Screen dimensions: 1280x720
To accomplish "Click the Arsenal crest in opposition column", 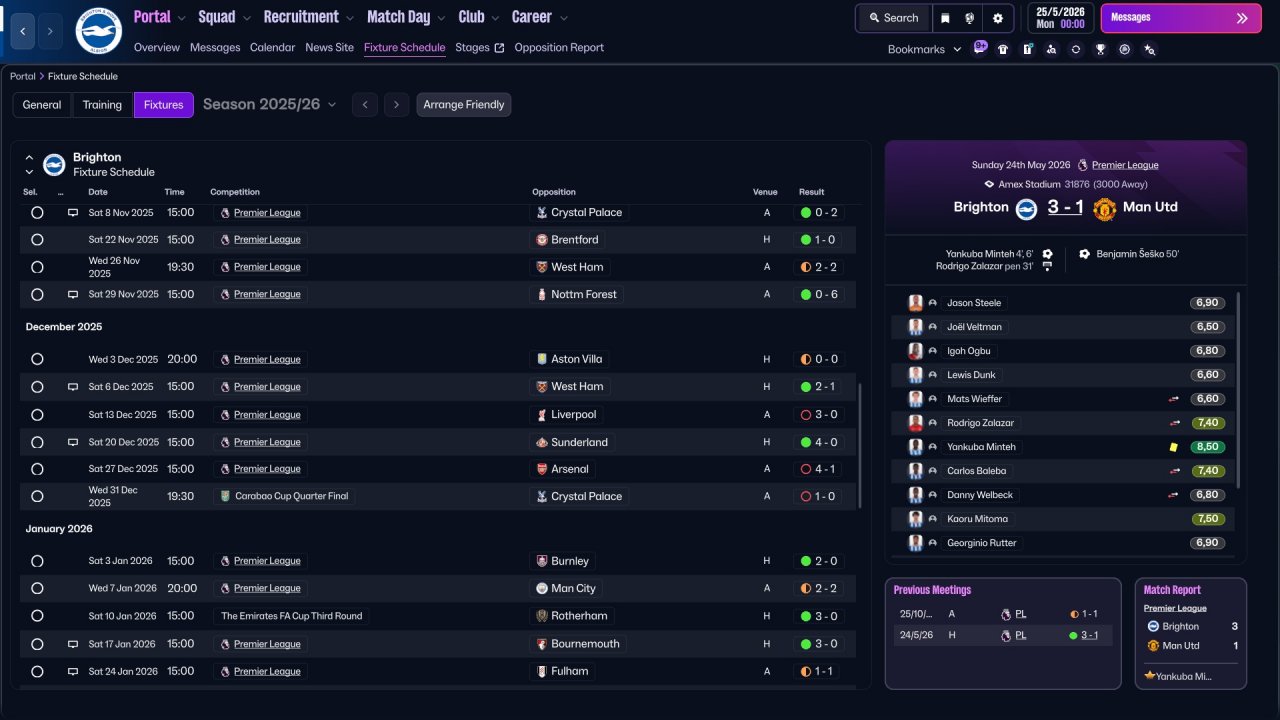I will click(x=542, y=469).
